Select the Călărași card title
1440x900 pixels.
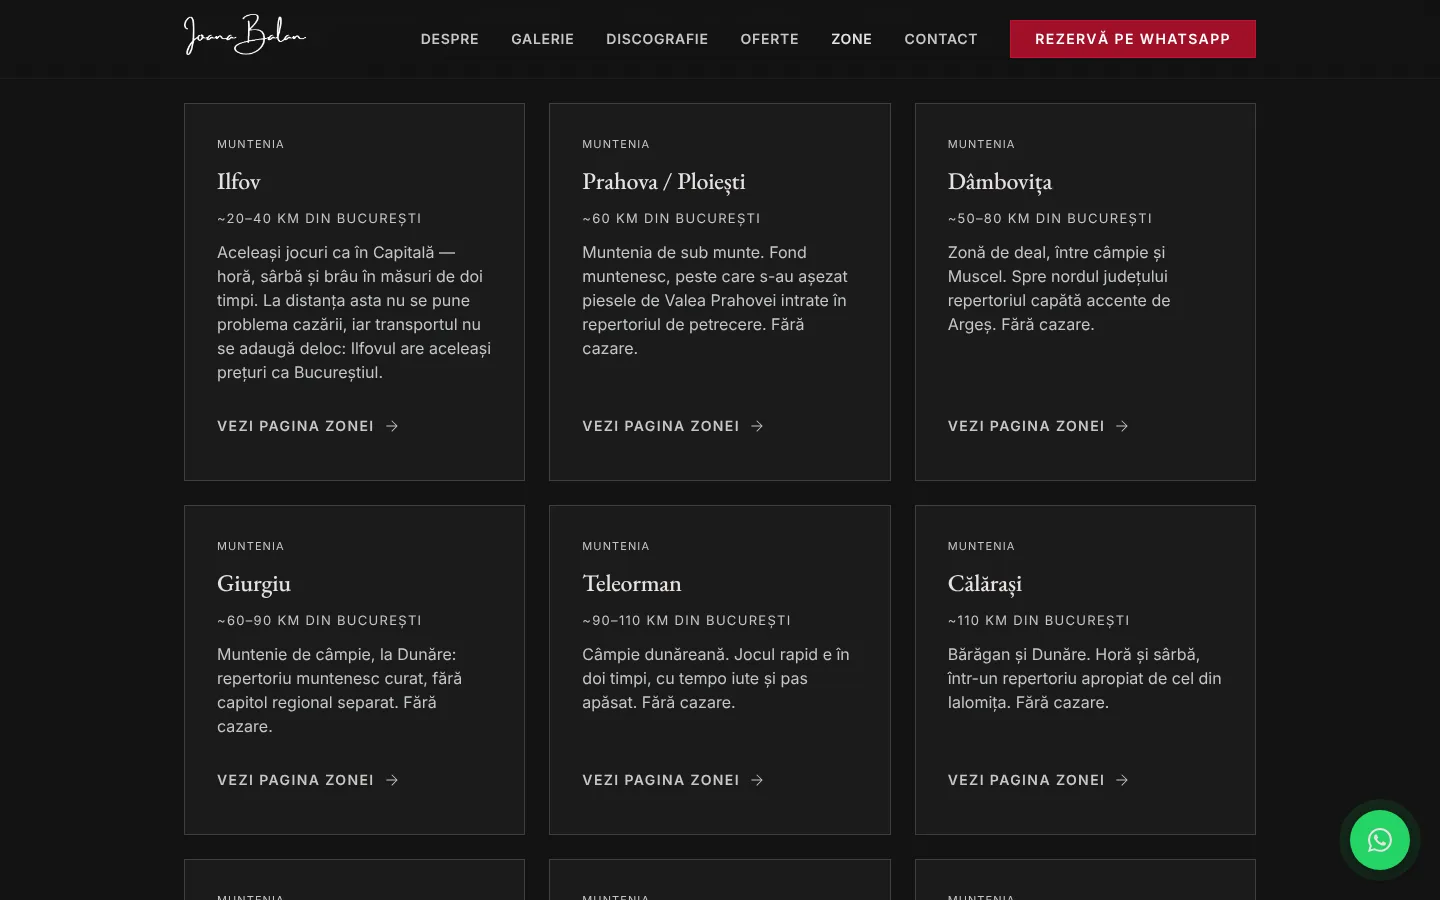(985, 584)
